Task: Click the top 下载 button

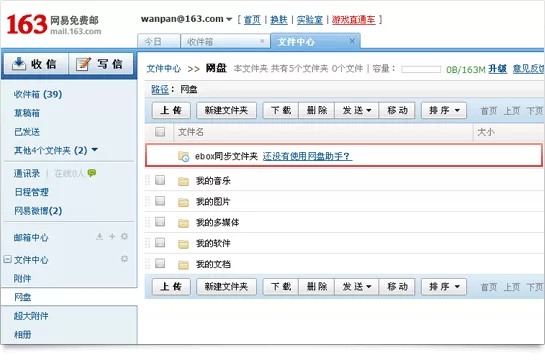Action: [x=281, y=111]
